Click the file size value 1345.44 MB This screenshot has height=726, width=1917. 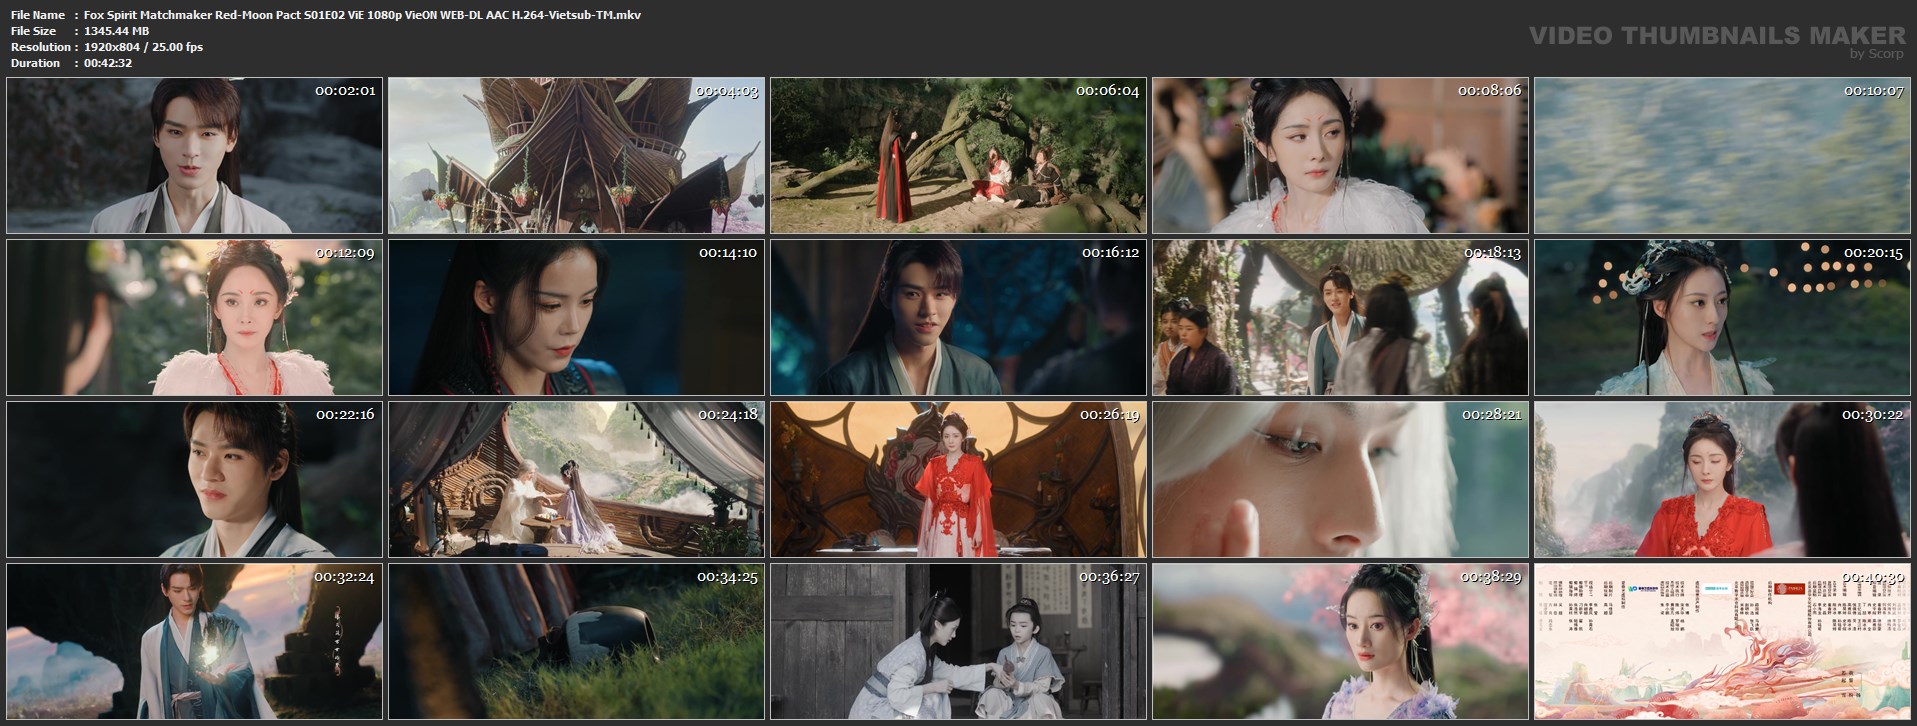pyautogui.click(x=116, y=31)
